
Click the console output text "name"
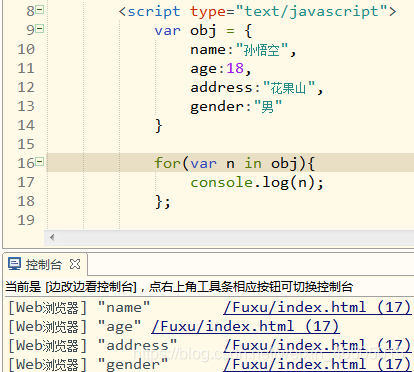point(124,307)
